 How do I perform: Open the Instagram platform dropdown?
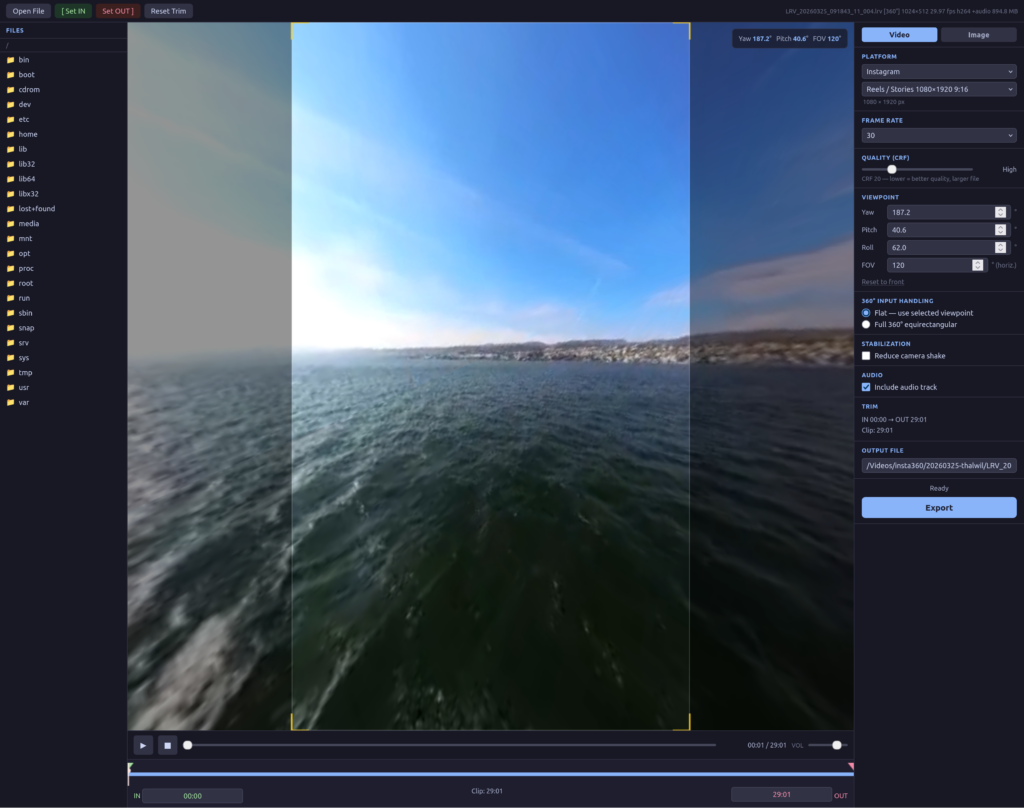[x=939, y=72]
